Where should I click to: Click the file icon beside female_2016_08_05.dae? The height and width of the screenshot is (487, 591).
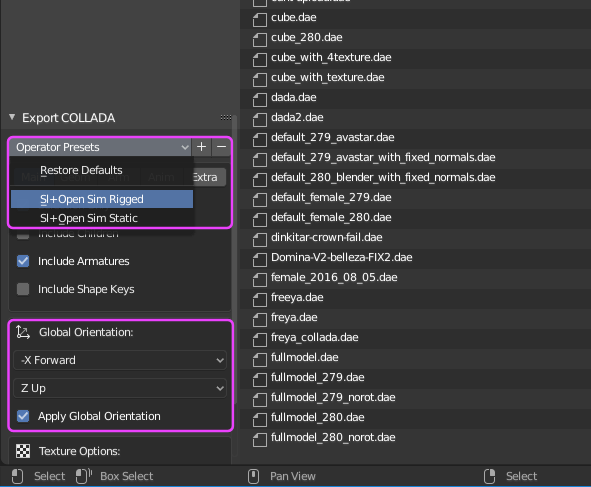coord(260,280)
